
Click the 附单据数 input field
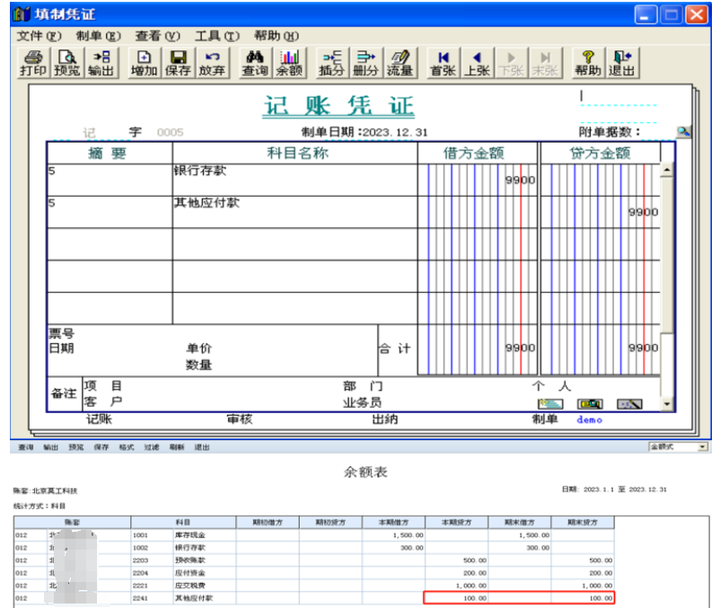coord(658,132)
